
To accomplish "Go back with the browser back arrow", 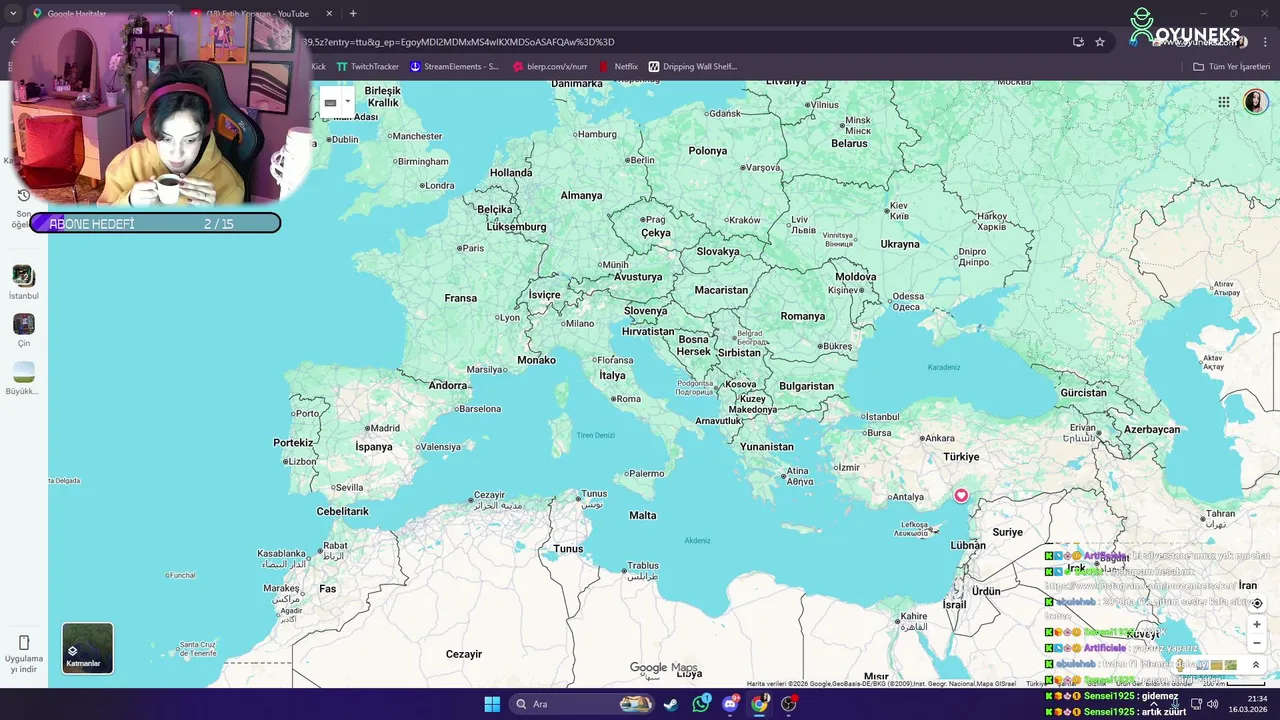I will click(x=14, y=42).
